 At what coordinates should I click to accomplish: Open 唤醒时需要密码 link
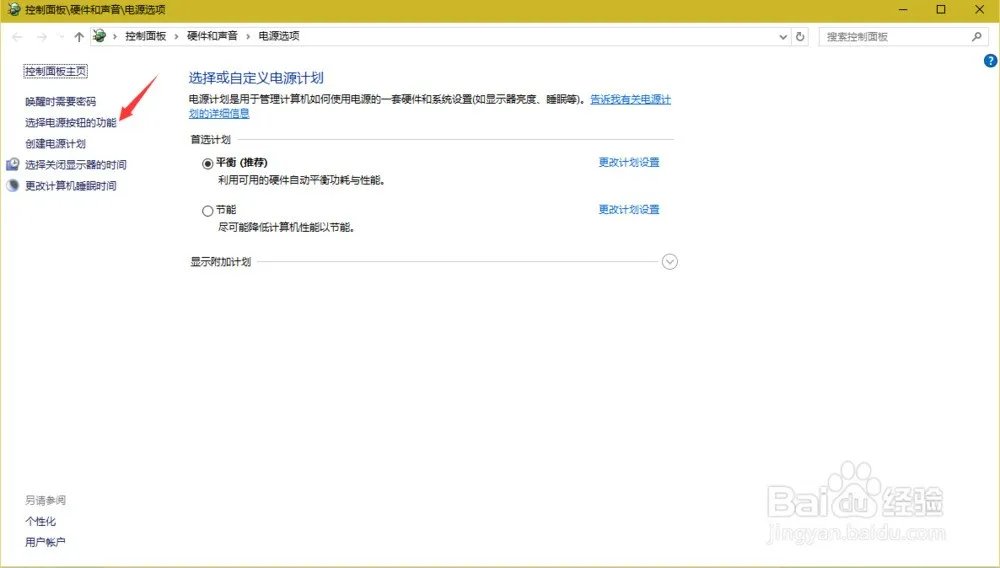tap(61, 101)
